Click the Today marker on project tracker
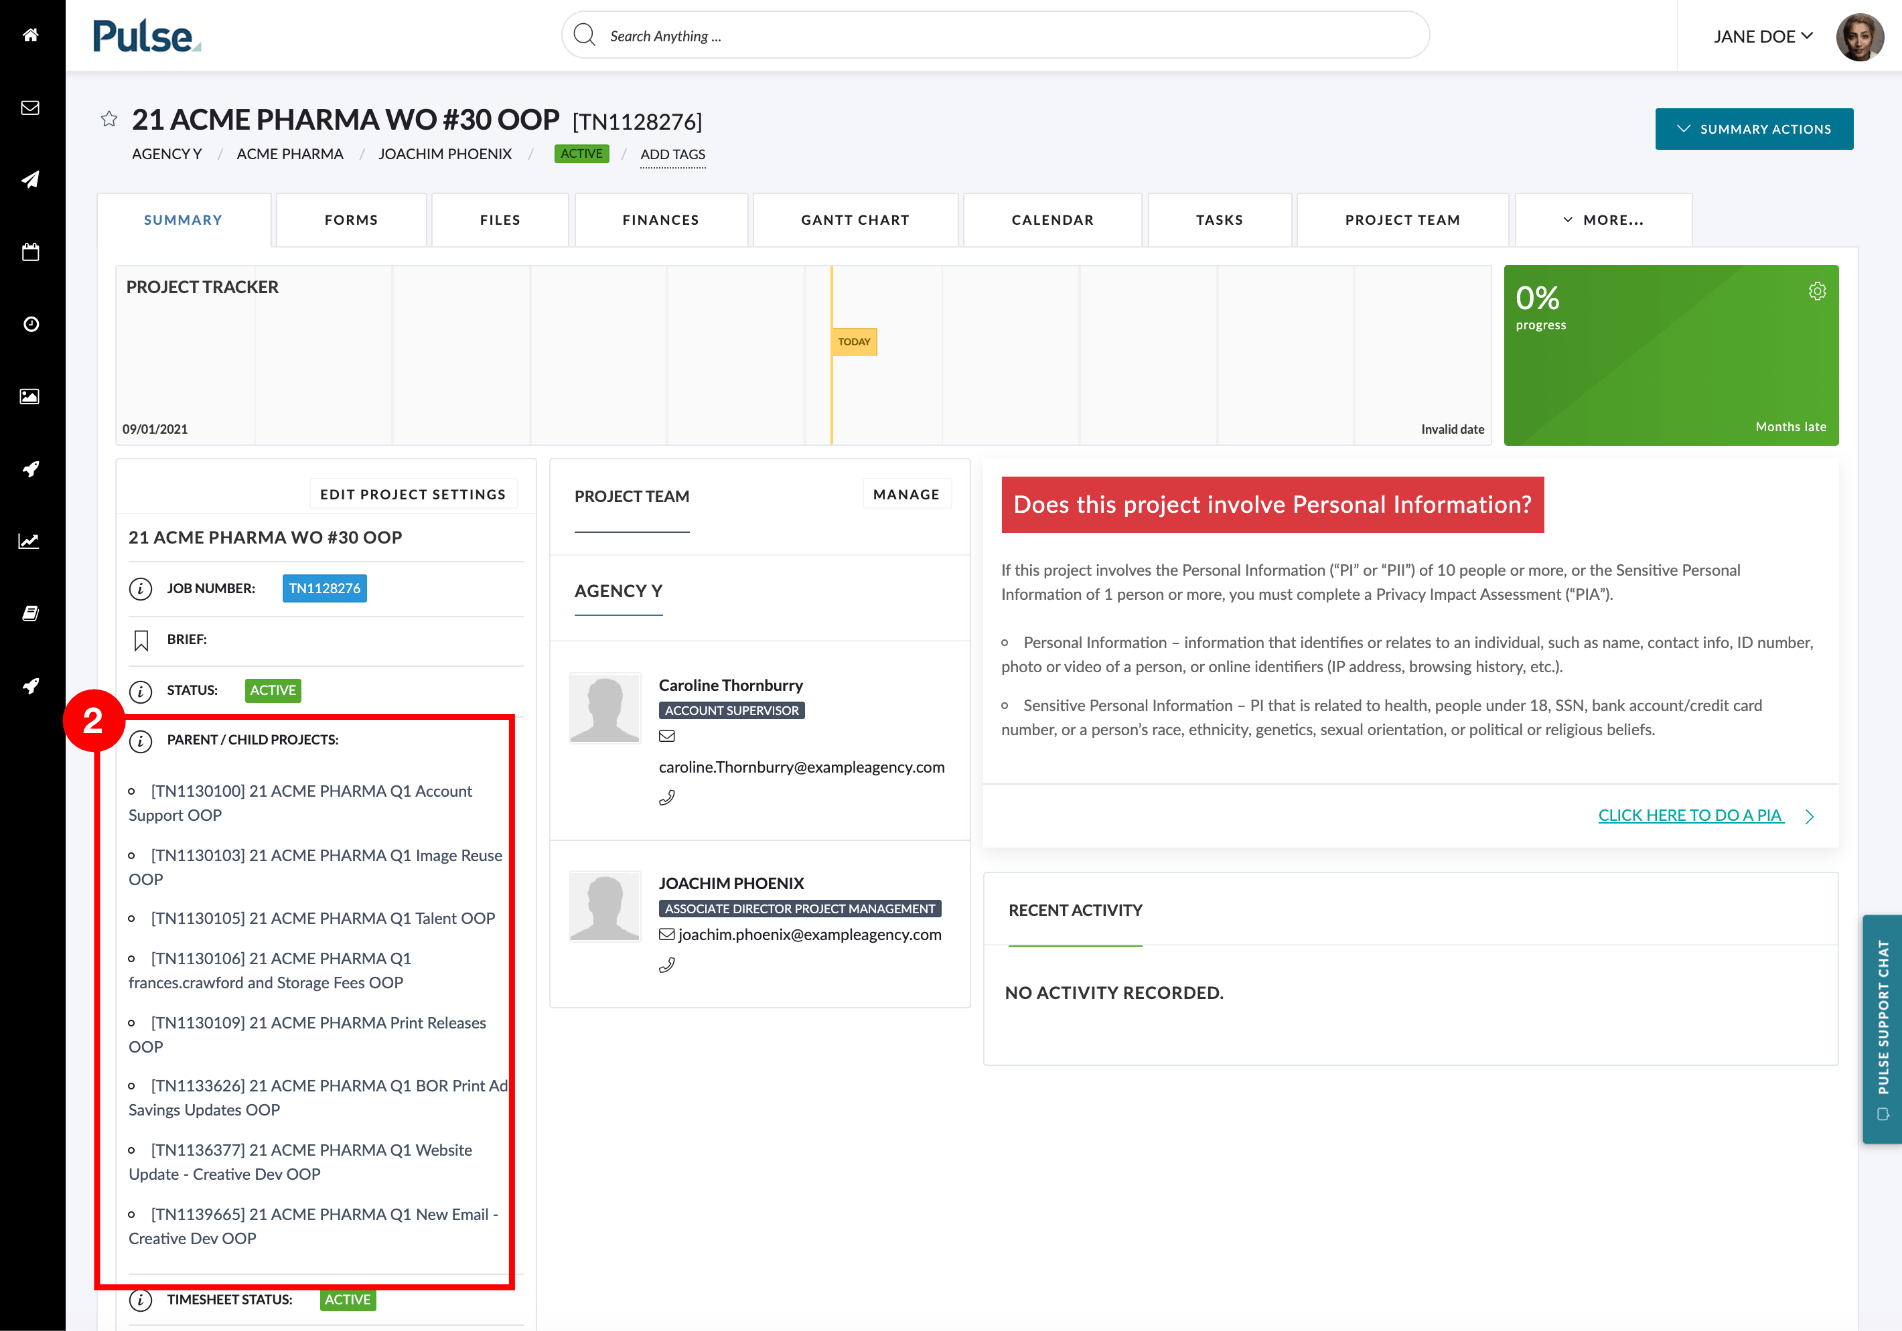The height and width of the screenshot is (1331, 1902). 854,342
